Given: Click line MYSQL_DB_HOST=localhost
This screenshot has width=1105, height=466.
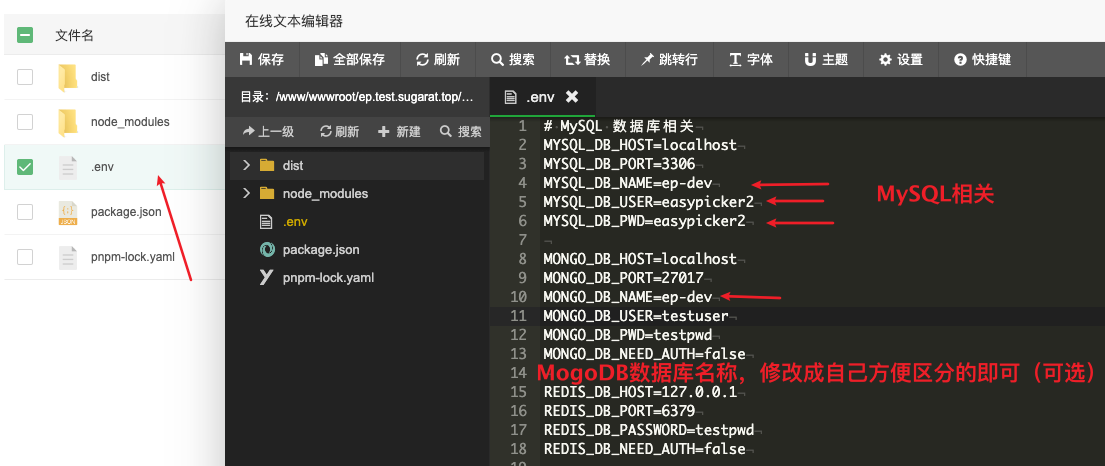Looking at the screenshot, I should pos(640,145).
